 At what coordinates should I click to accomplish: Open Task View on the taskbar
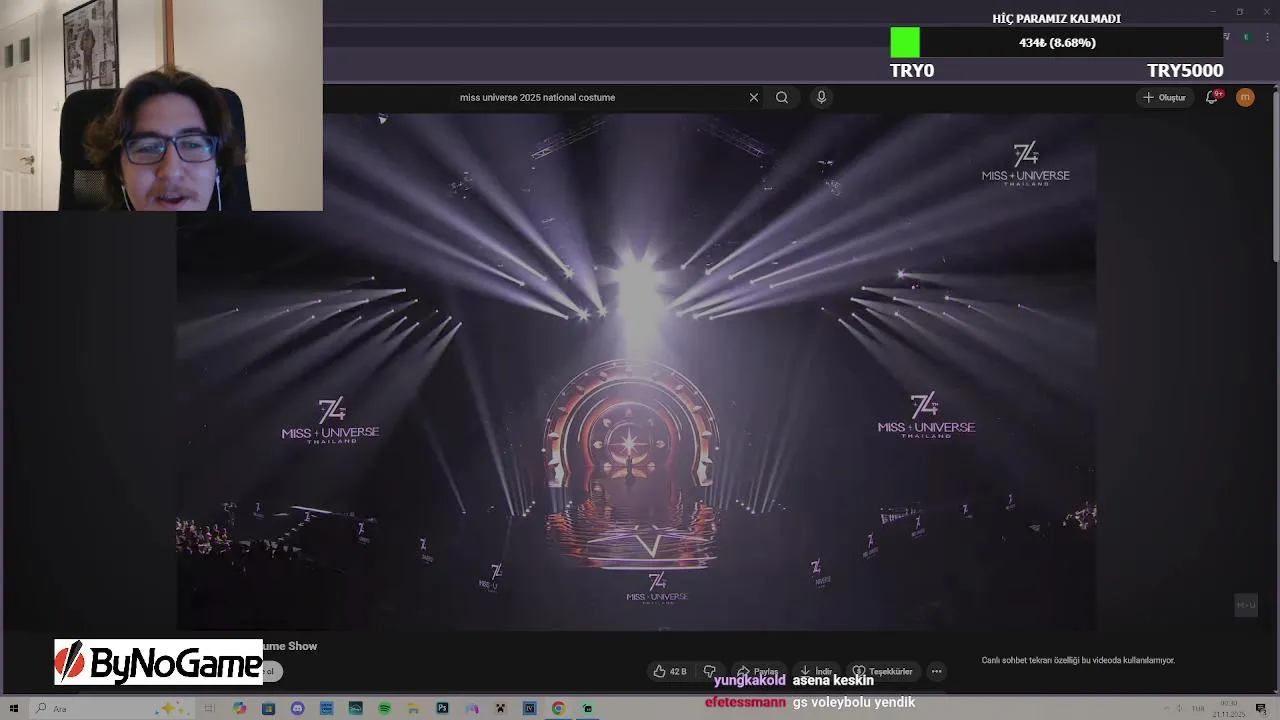(210, 708)
